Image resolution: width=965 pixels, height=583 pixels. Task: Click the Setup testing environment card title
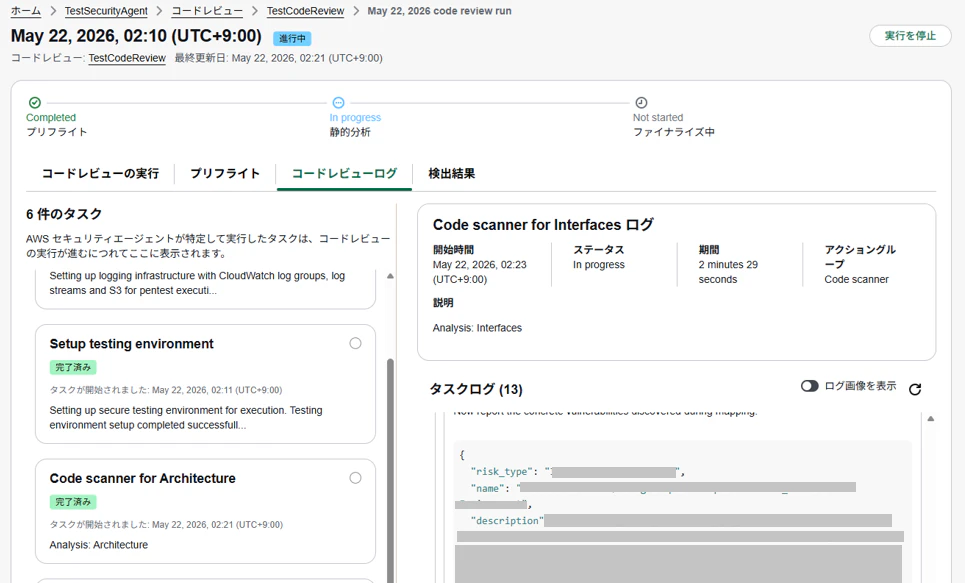132,344
